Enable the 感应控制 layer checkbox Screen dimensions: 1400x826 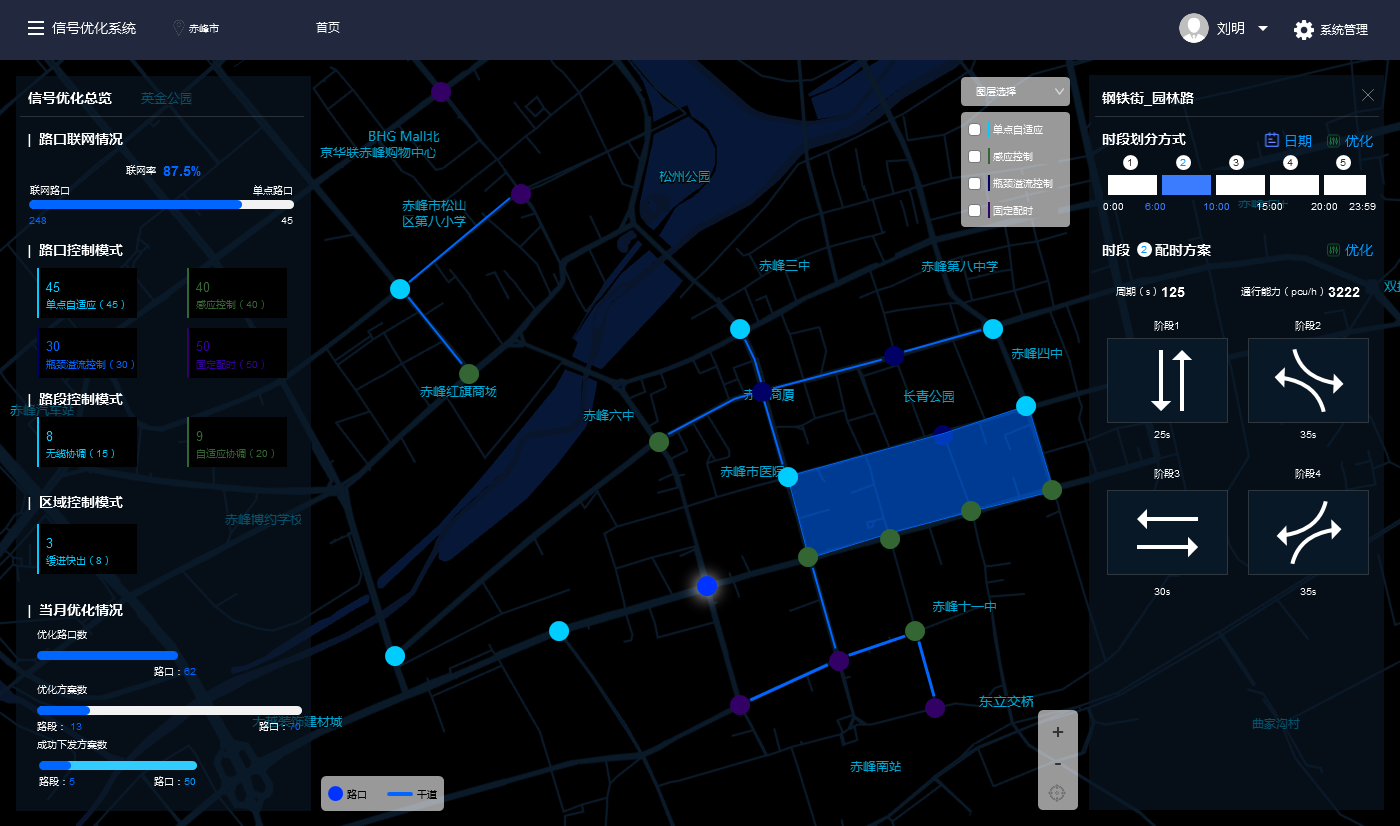[x=975, y=156]
